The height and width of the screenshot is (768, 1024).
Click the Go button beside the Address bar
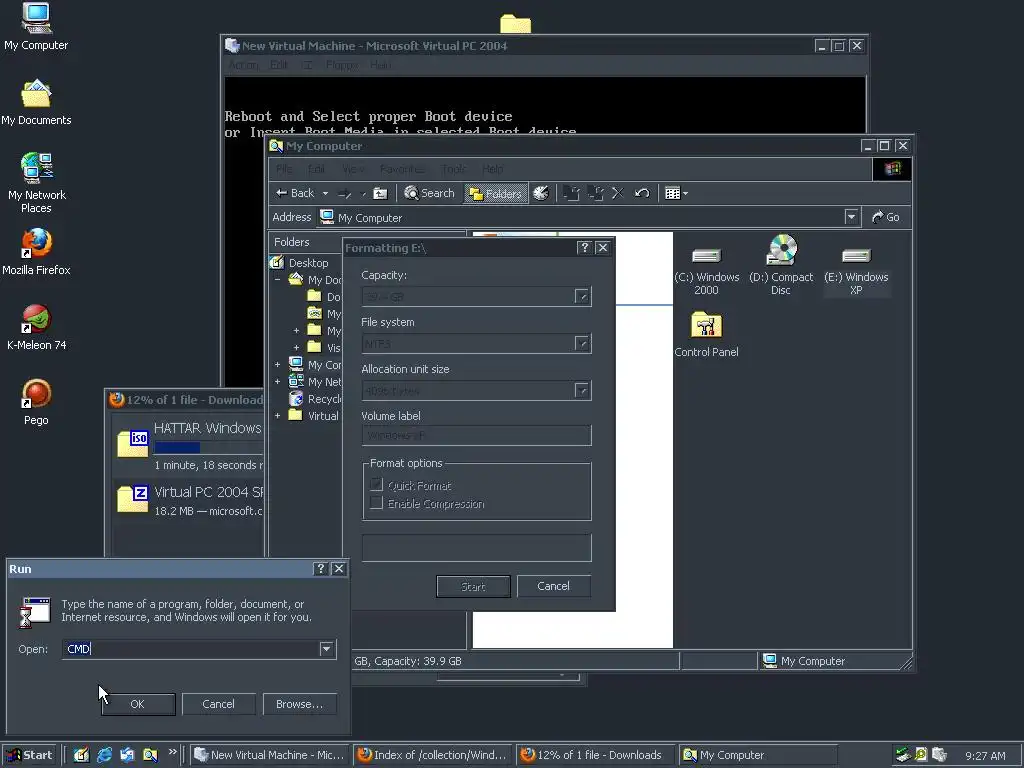click(x=886, y=217)
